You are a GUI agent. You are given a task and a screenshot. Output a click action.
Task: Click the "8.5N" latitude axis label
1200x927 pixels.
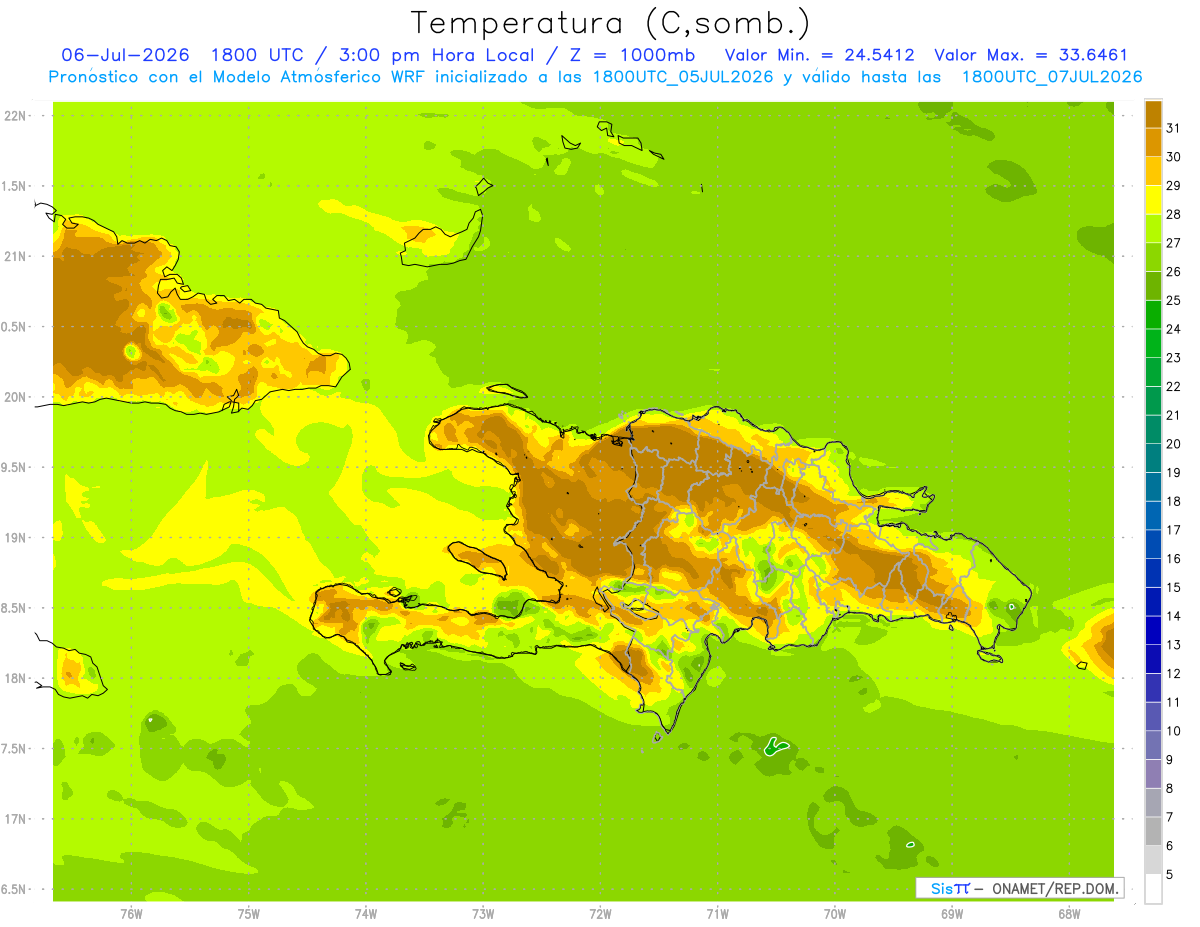coord(13,608)
